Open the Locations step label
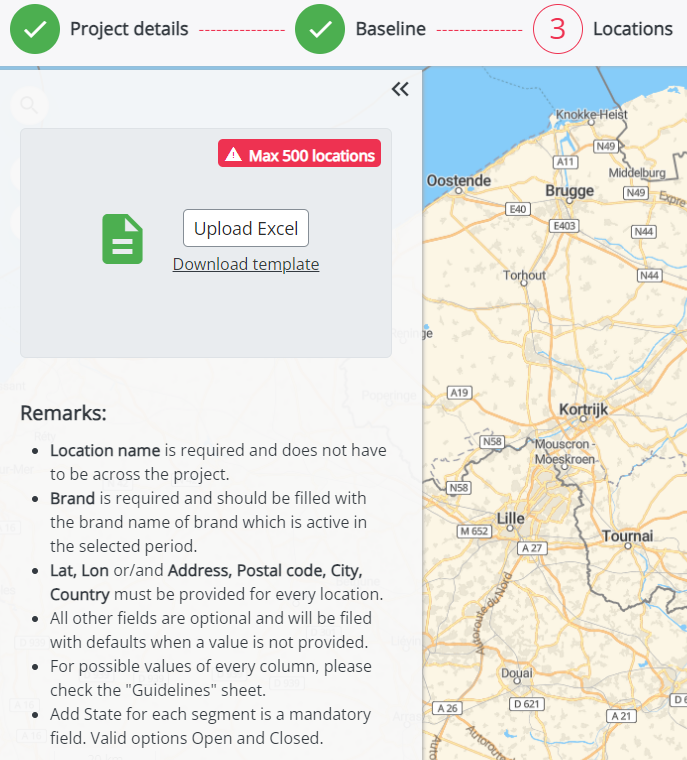 tap(633, 29)
